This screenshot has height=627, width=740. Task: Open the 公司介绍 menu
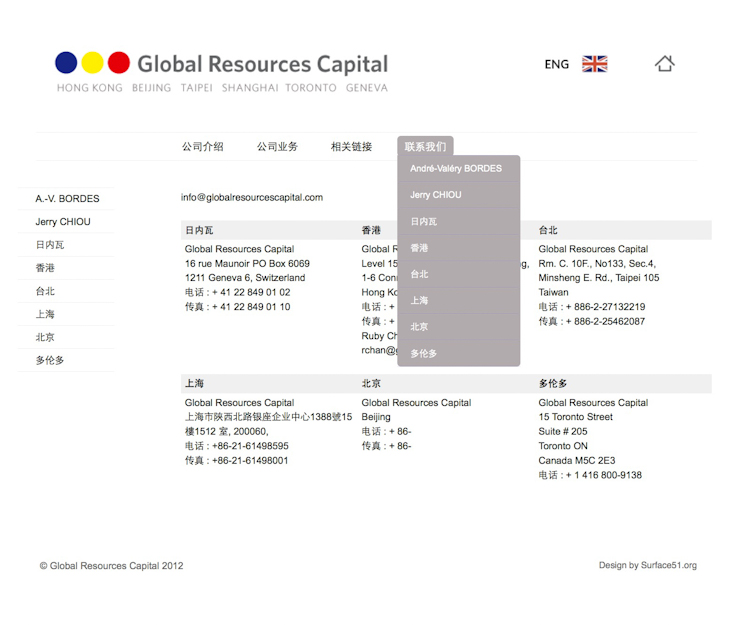pyautogui.click(x=202, y=147)
